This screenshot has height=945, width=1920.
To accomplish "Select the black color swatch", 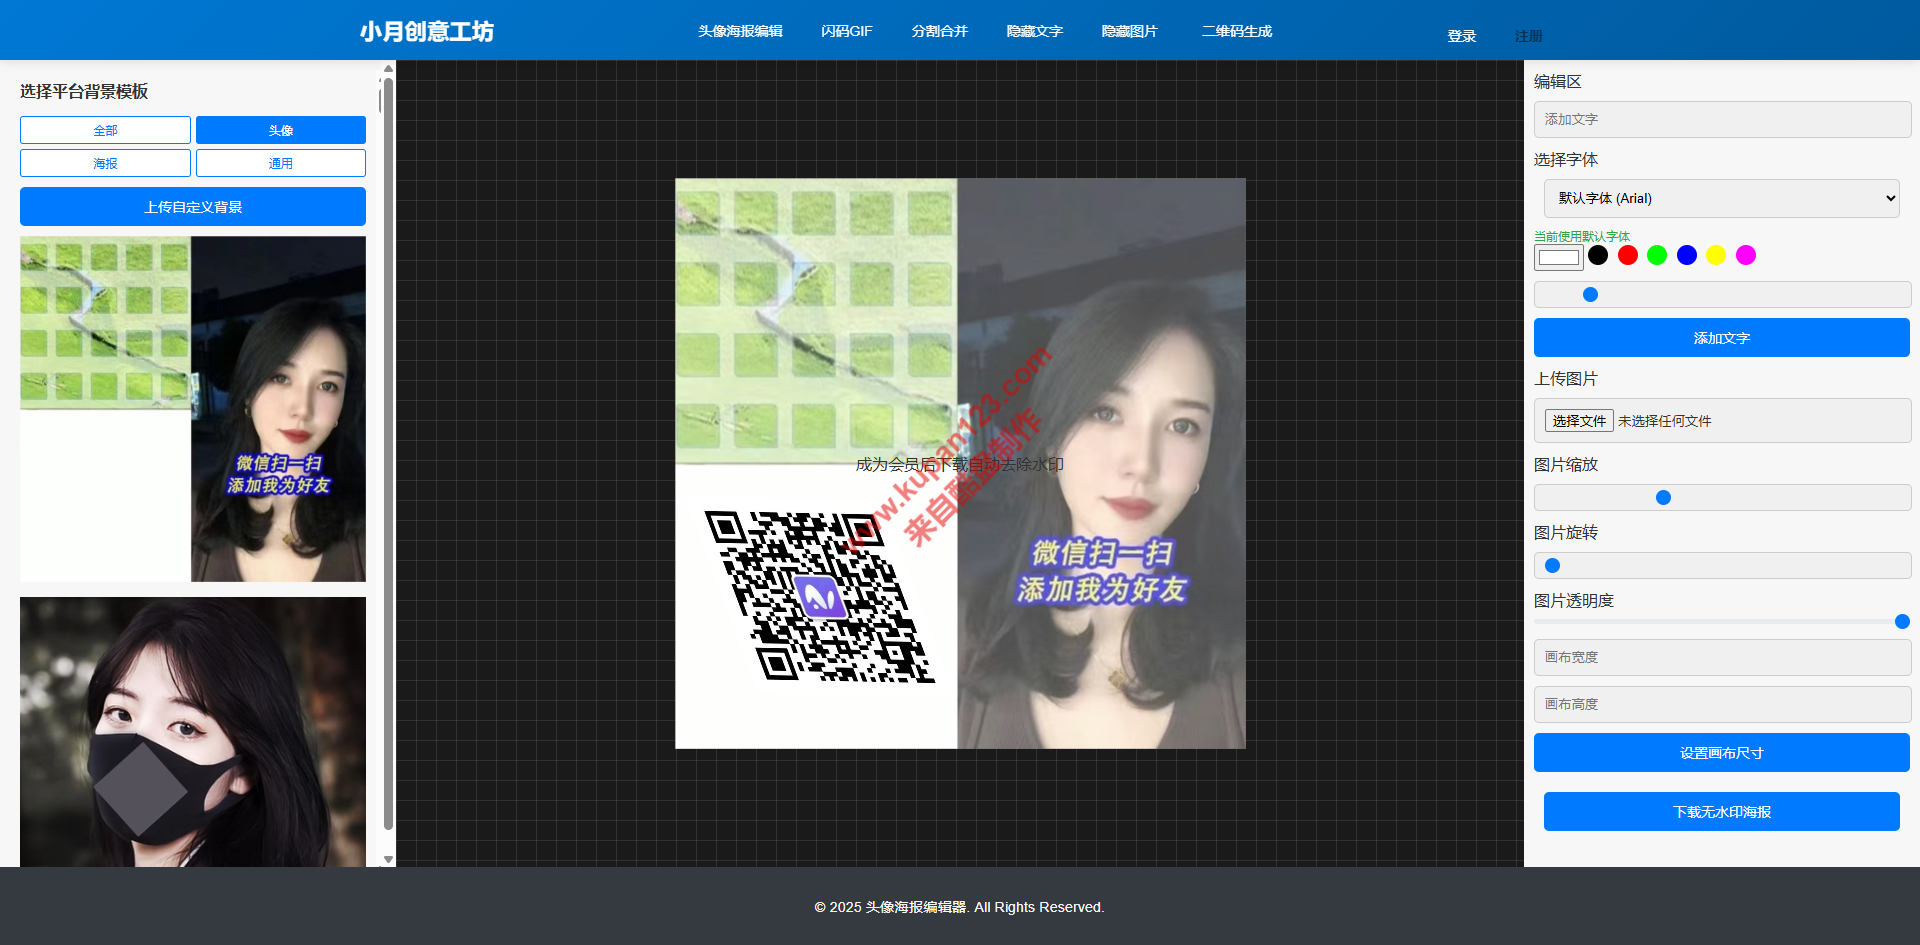I will click(1598, 255).
